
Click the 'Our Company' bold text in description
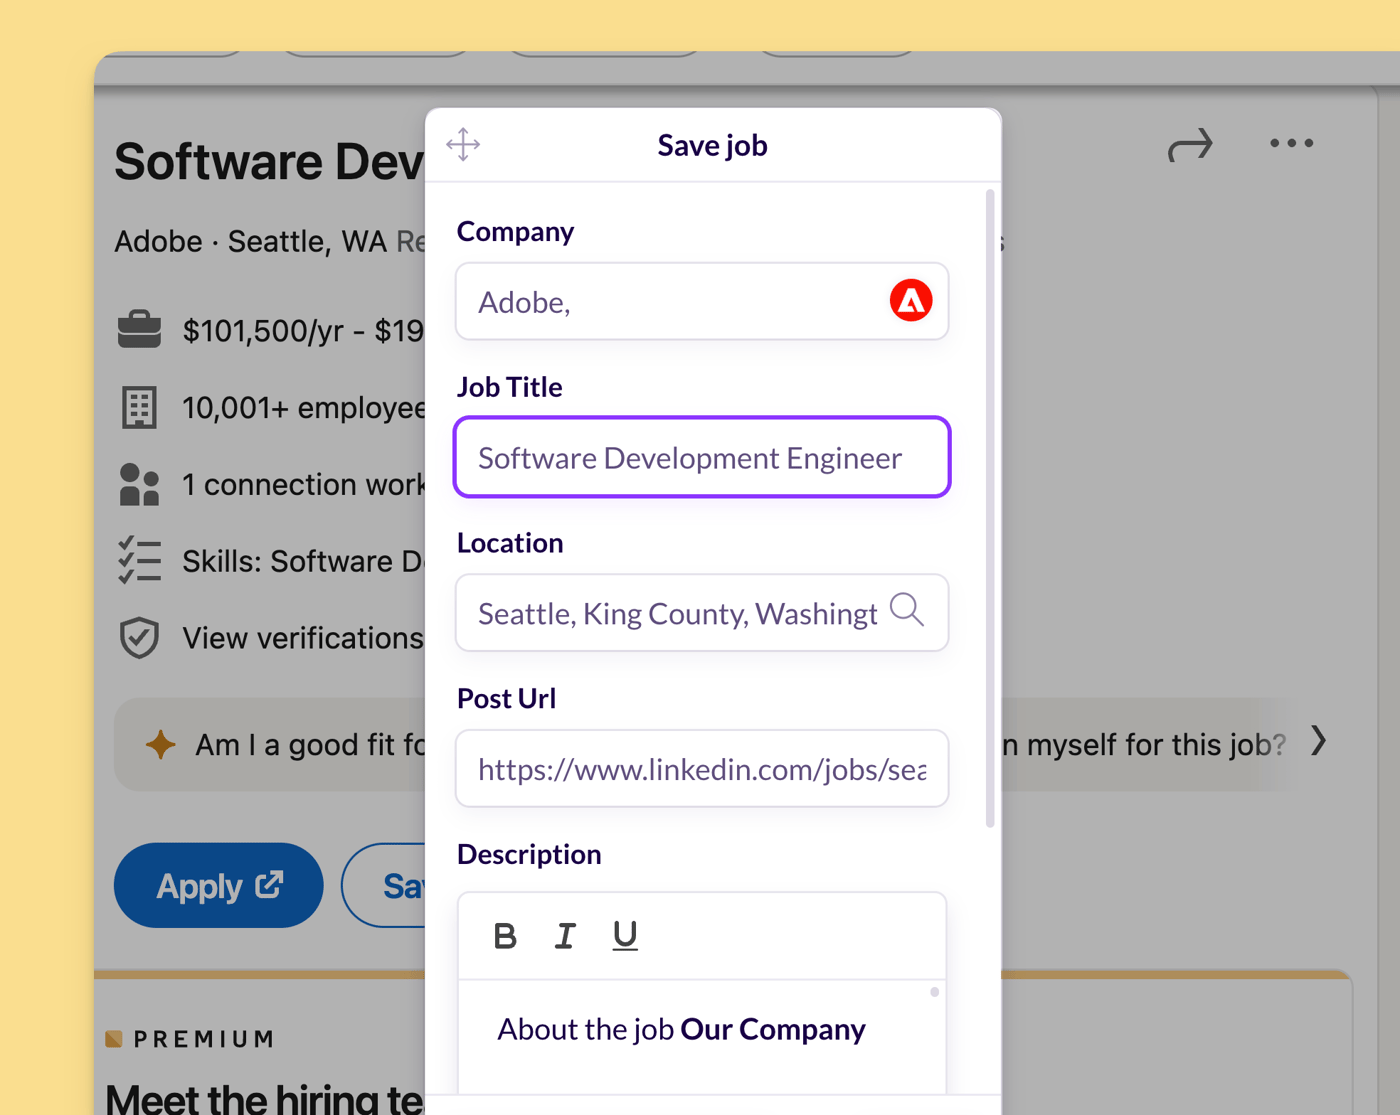(773, 1029)
